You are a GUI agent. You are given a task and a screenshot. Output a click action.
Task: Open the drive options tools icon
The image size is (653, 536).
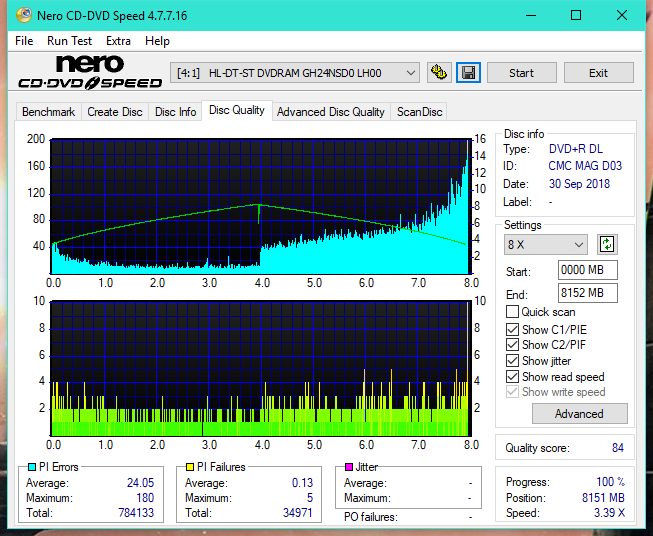point(439,73)
